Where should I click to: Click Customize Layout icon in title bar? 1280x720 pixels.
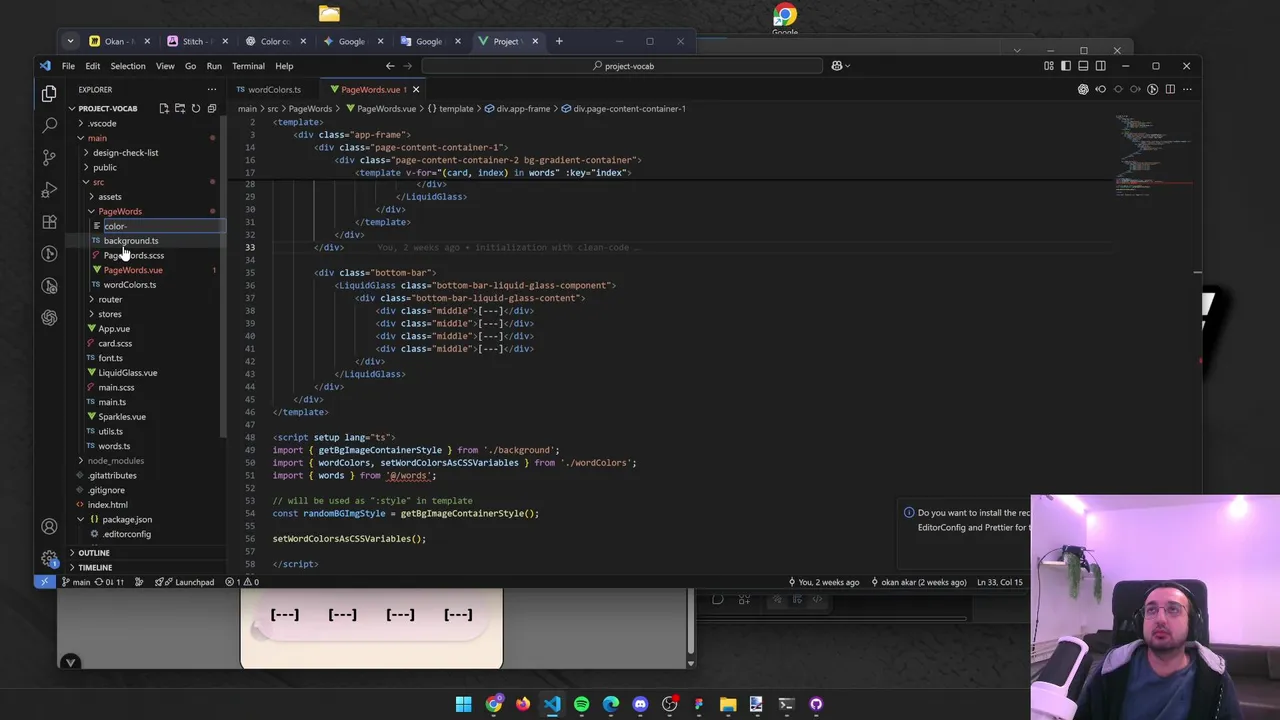[x=1049, y=66]
